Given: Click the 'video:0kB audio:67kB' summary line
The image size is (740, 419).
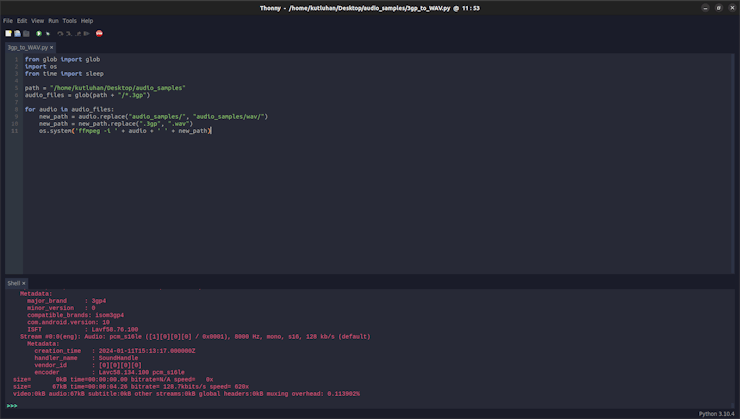Looking at the screenshot, I should click(186, 394).
